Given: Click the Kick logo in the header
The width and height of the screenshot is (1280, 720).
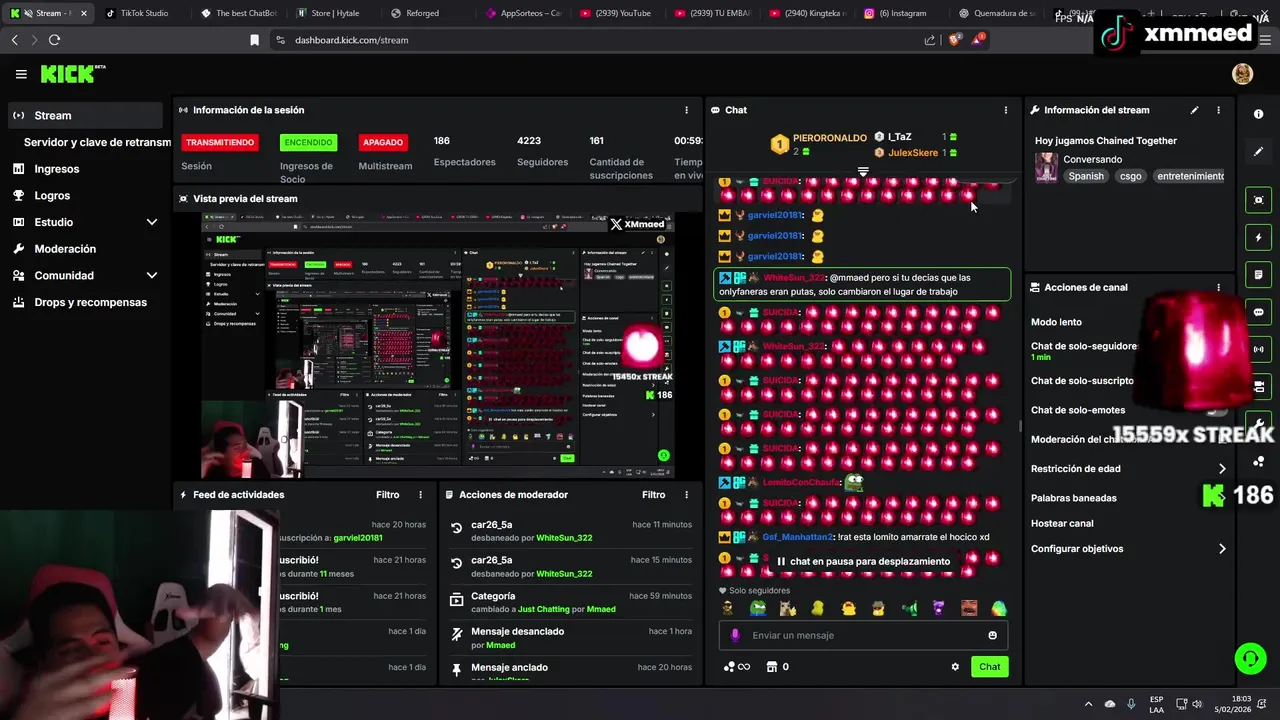Looking at the screenshot, I should coord(72,74).
